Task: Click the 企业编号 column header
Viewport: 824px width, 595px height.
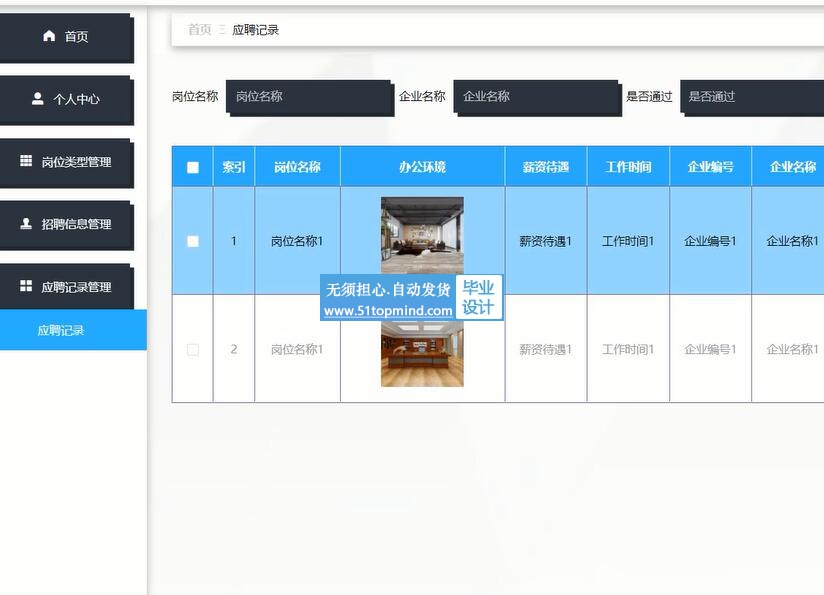Action: (x=710, y=167)
